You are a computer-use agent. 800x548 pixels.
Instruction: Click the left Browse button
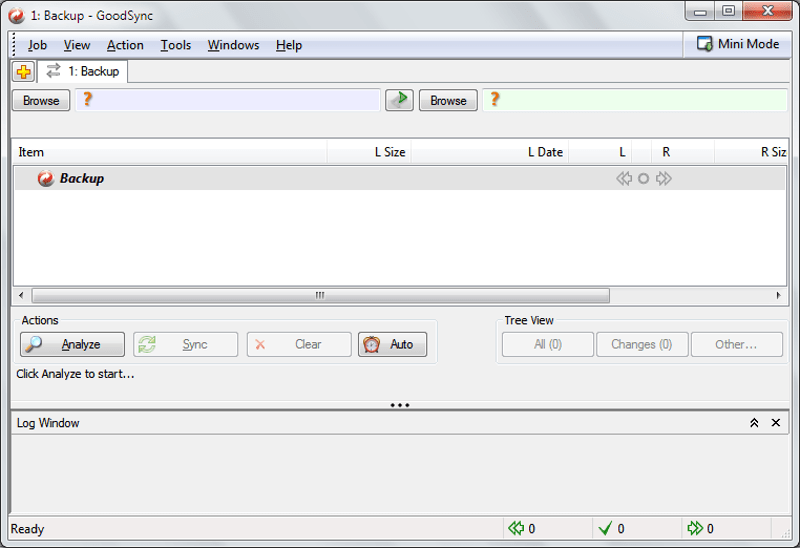[41, 100]
